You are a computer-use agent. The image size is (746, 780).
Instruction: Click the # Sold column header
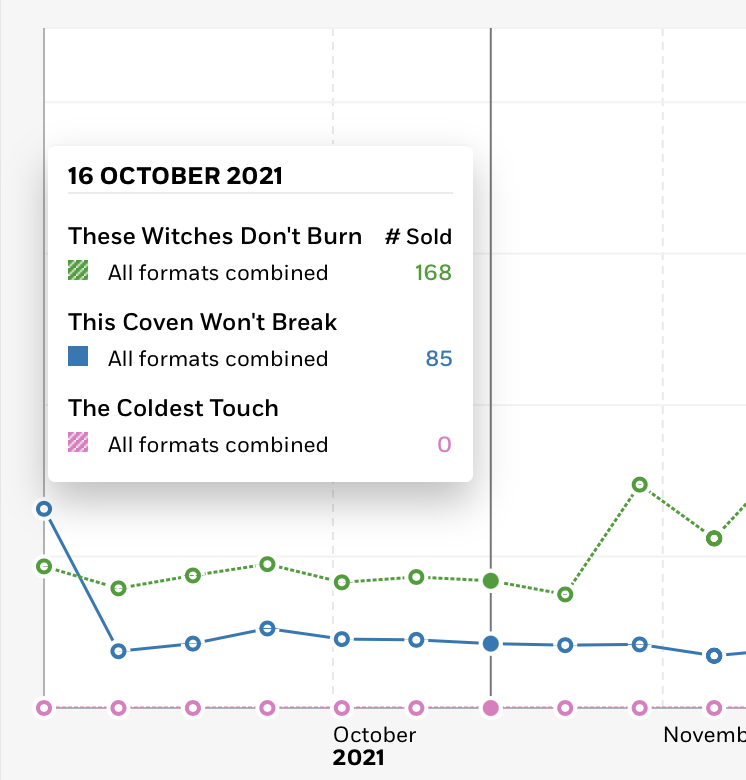pos(418,236)
